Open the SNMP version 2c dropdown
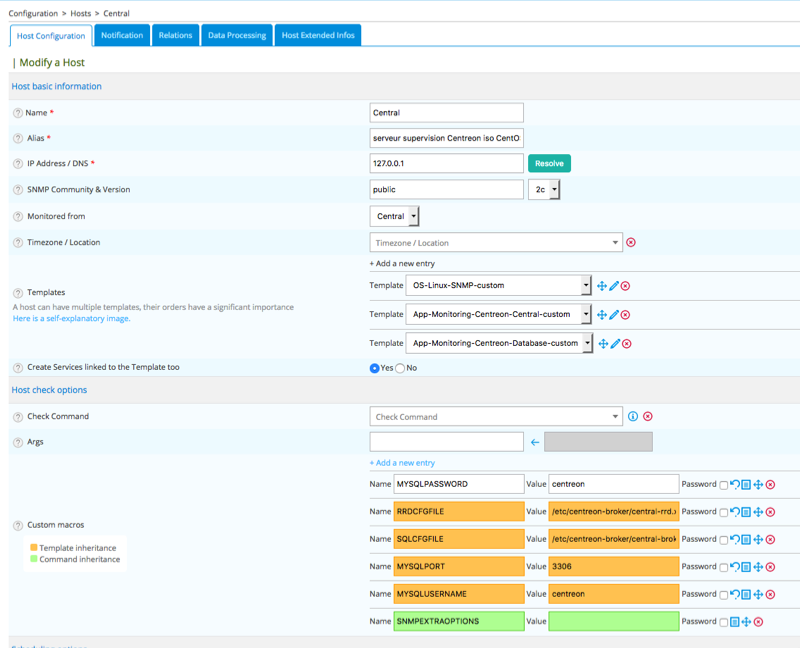The width and height of the screenshot is (800, 648). [544, 189]
